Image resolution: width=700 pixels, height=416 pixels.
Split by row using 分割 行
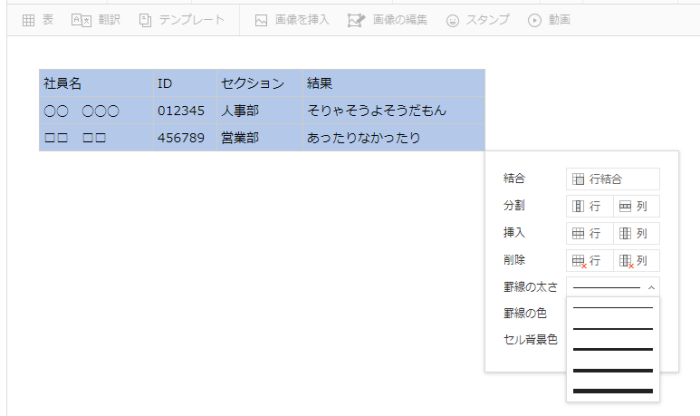(589, 206)
